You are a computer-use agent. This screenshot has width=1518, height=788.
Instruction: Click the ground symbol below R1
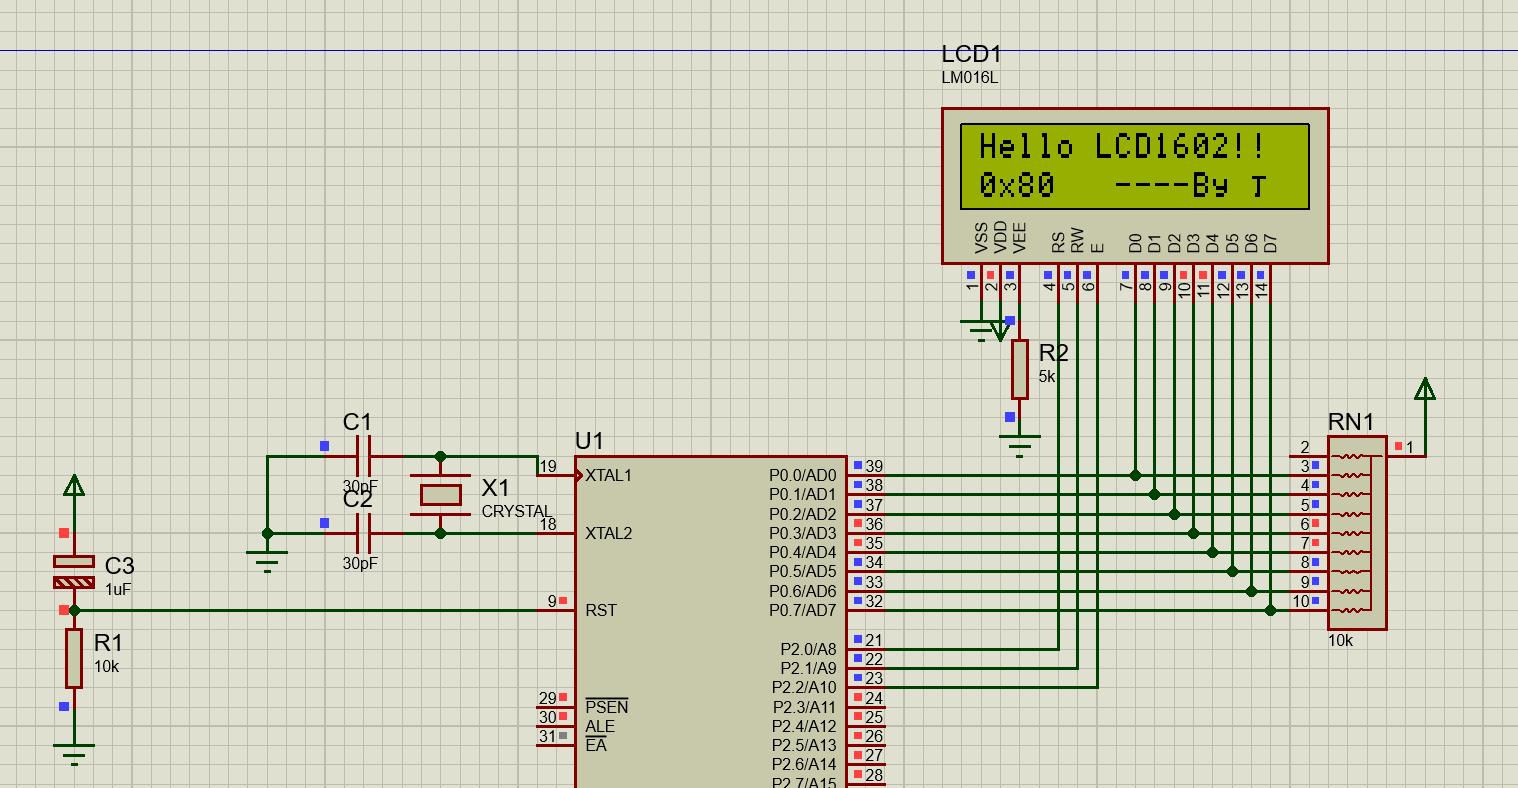click(x=74, y=751)
